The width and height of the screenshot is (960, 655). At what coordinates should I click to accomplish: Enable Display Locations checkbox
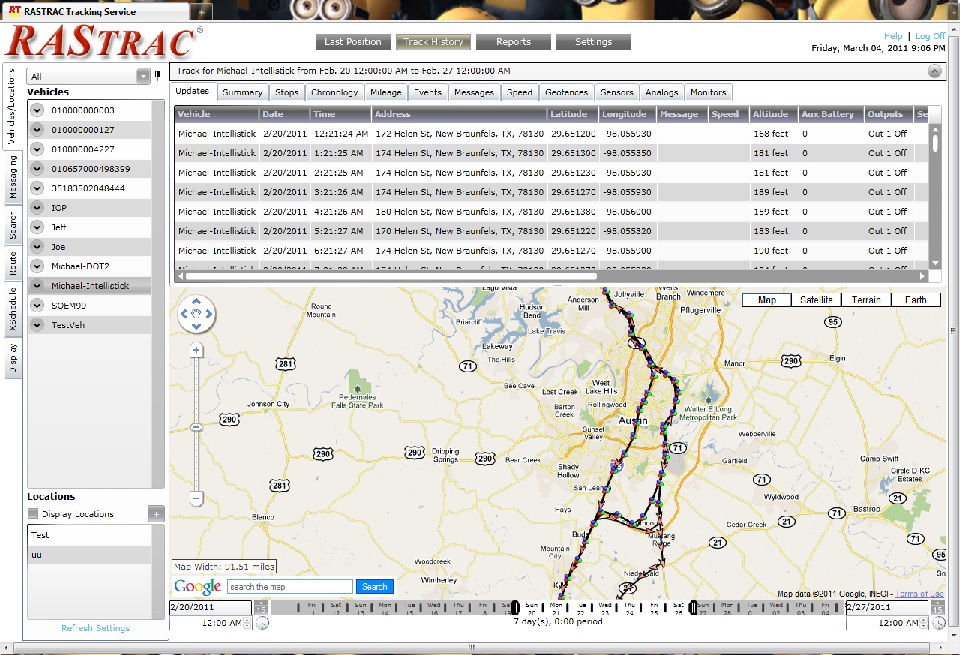pos(33,514)
